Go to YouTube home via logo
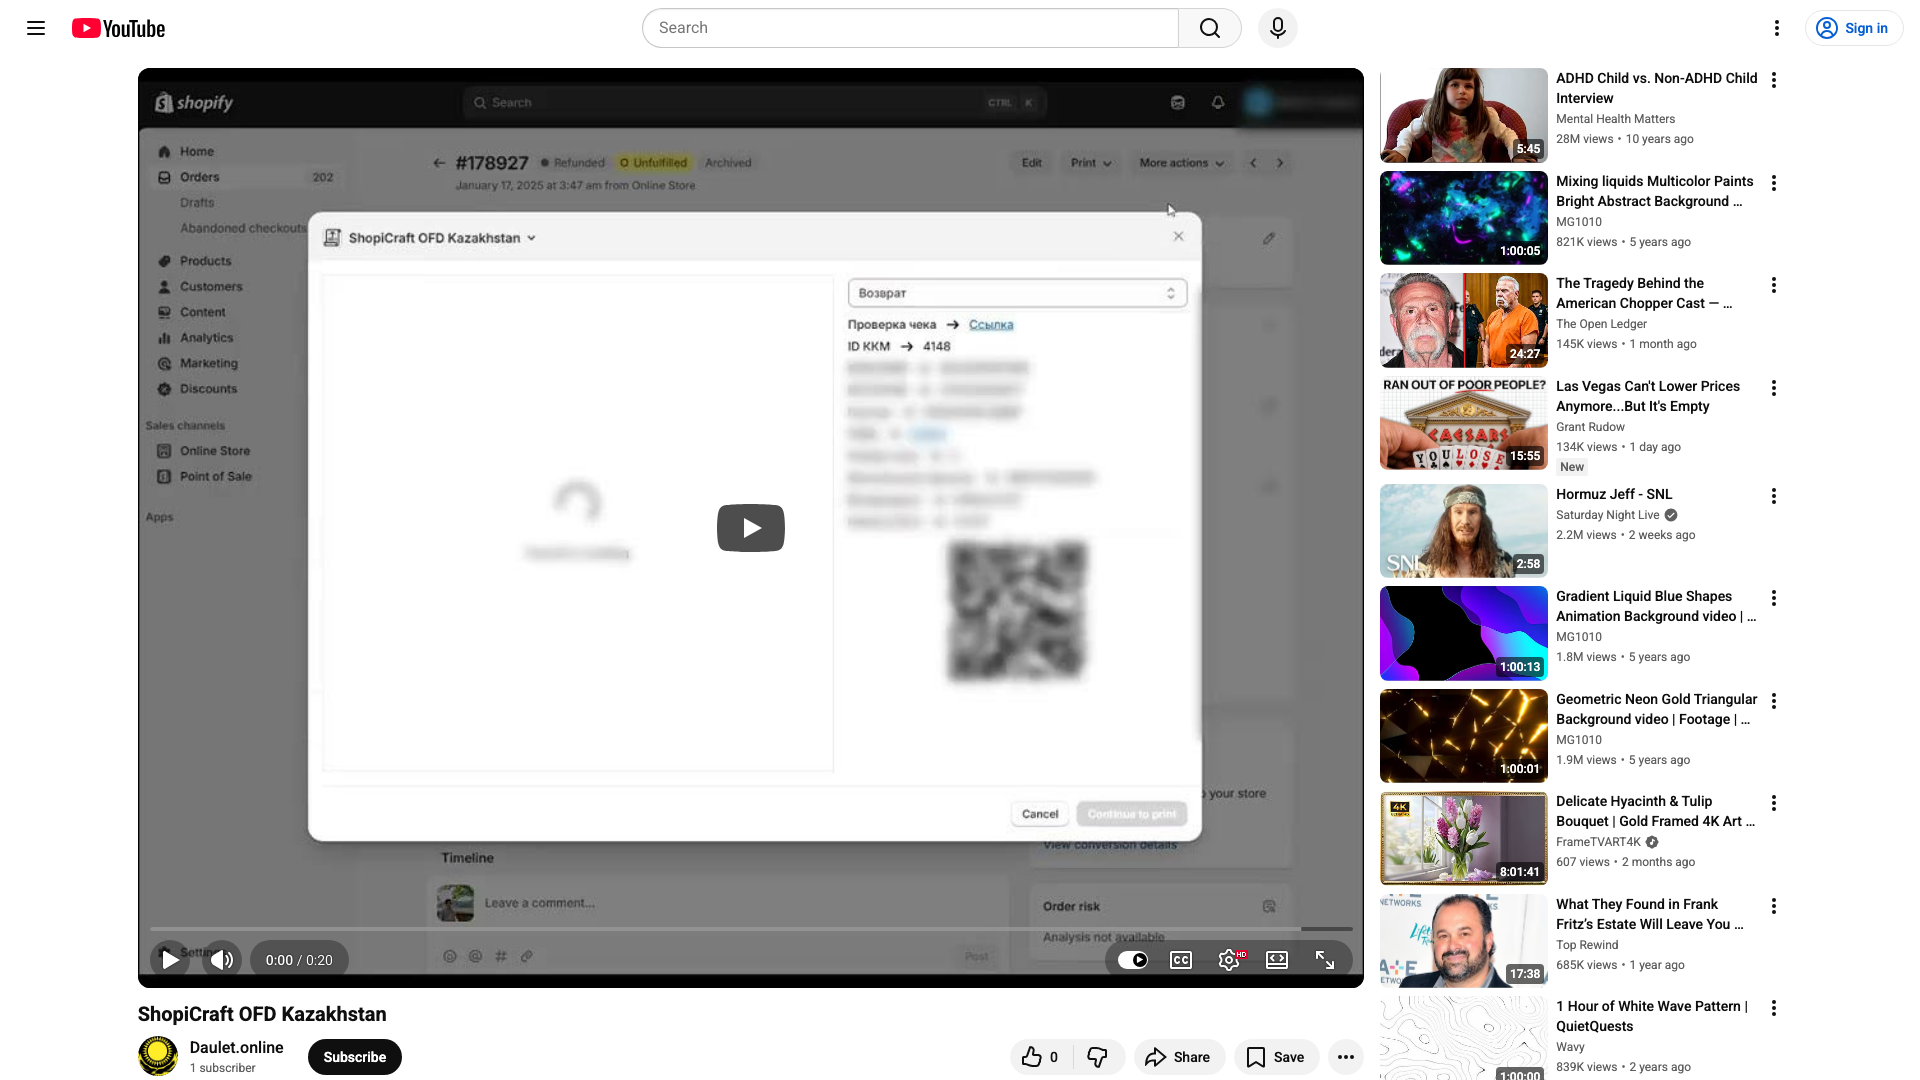 [118, 28]
